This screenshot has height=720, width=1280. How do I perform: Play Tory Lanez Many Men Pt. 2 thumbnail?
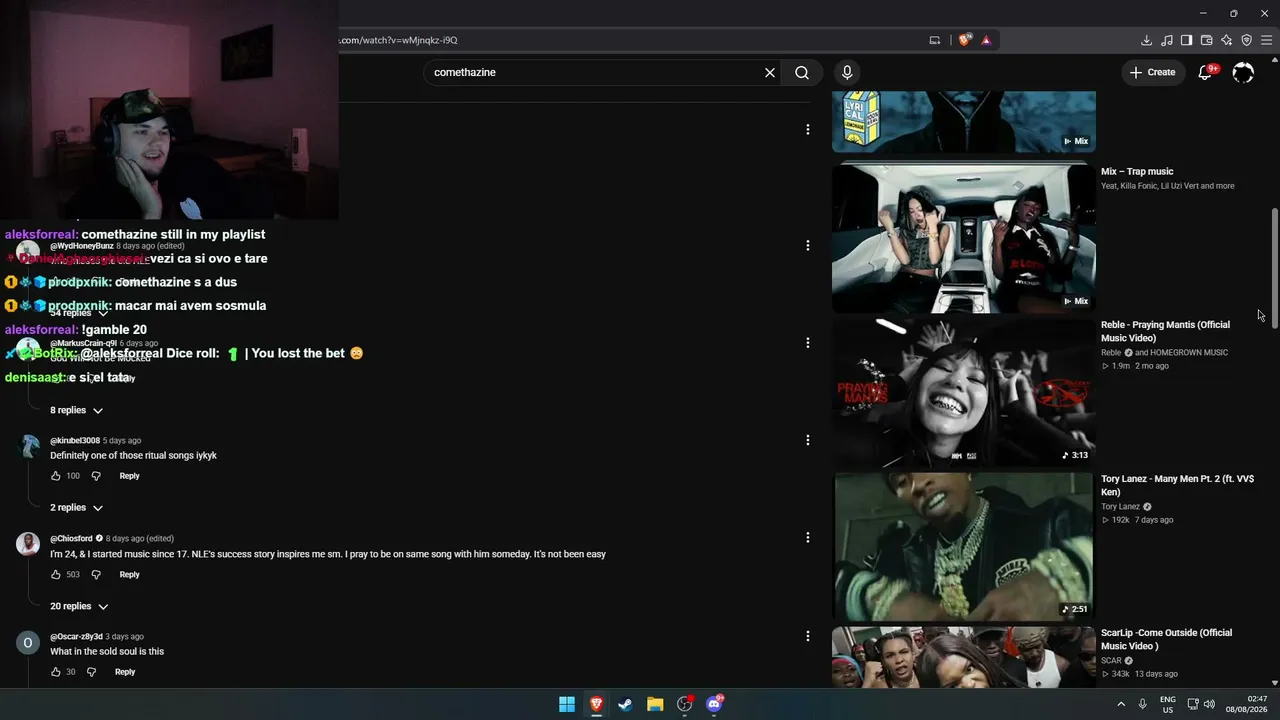coord(964,546)
